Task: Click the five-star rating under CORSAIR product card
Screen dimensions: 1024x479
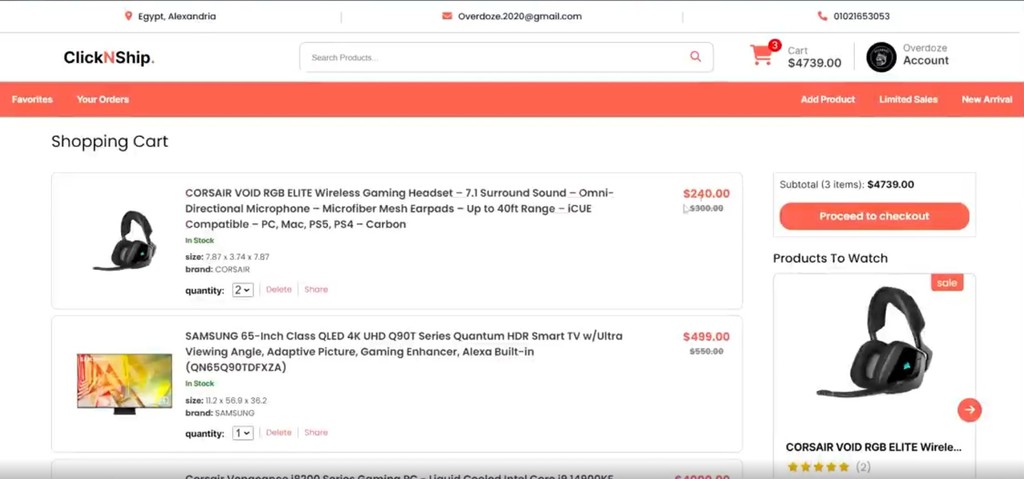Action: [x=818, y=467]
